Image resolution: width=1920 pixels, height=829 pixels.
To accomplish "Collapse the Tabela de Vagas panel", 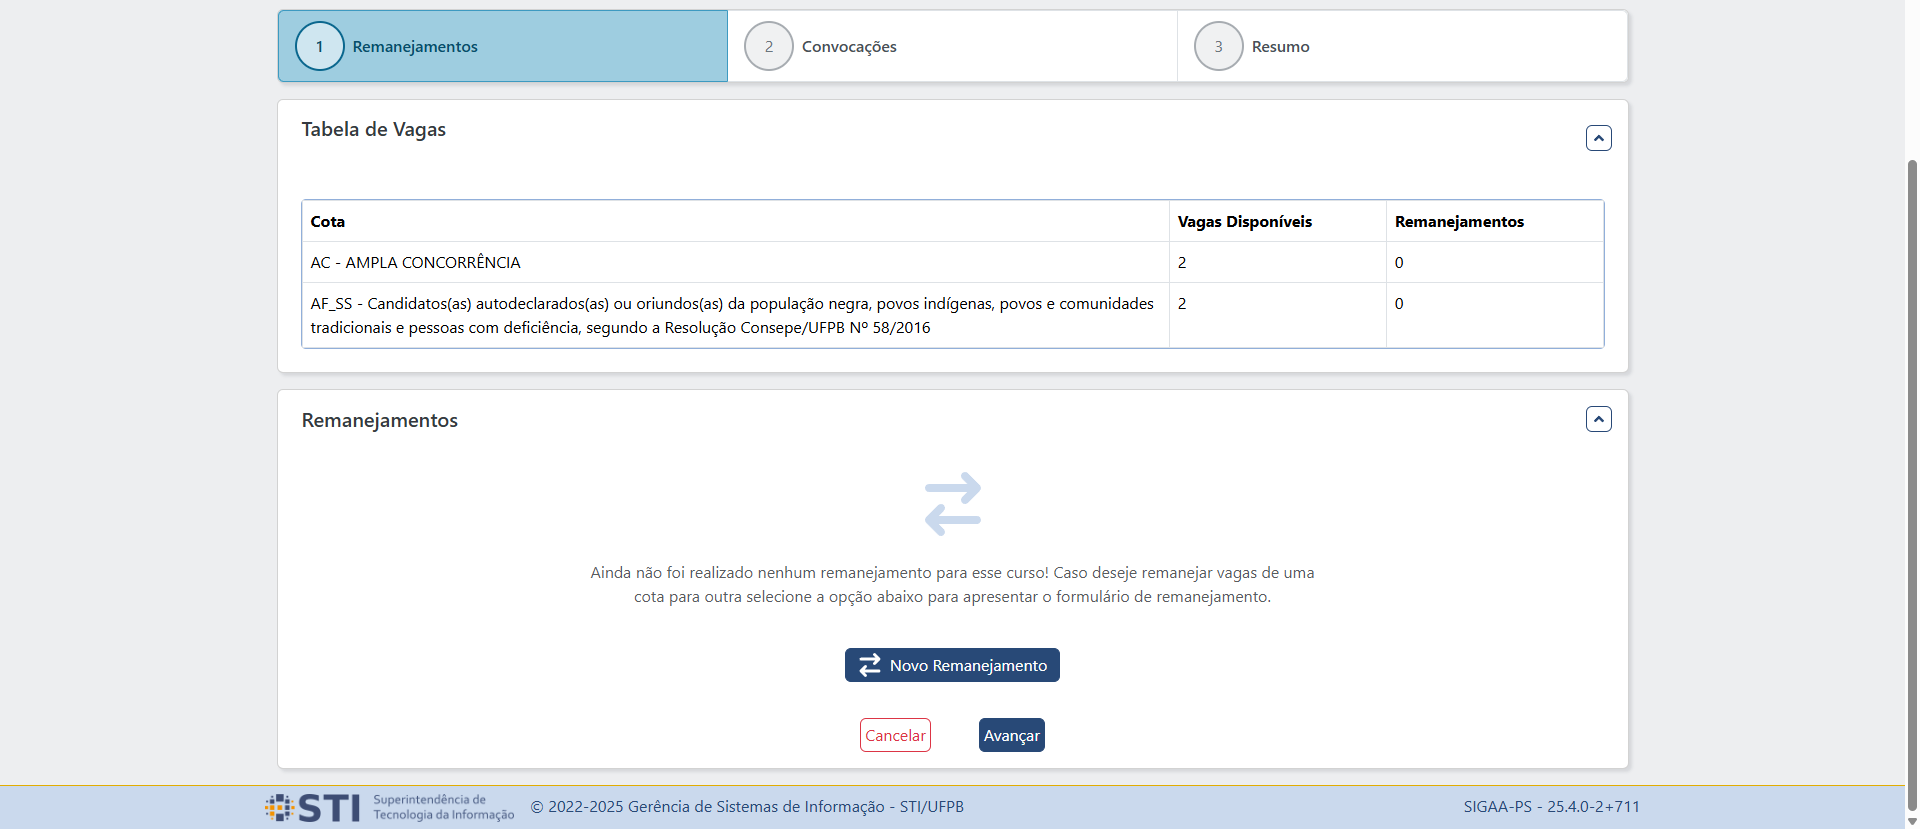I will tap(1598, 138).
